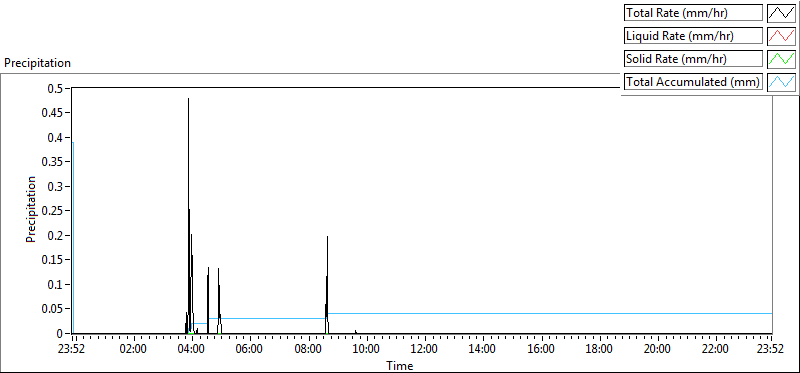
Task: Click the Solid Rate green plot sample icon
Action: [782, 59]
